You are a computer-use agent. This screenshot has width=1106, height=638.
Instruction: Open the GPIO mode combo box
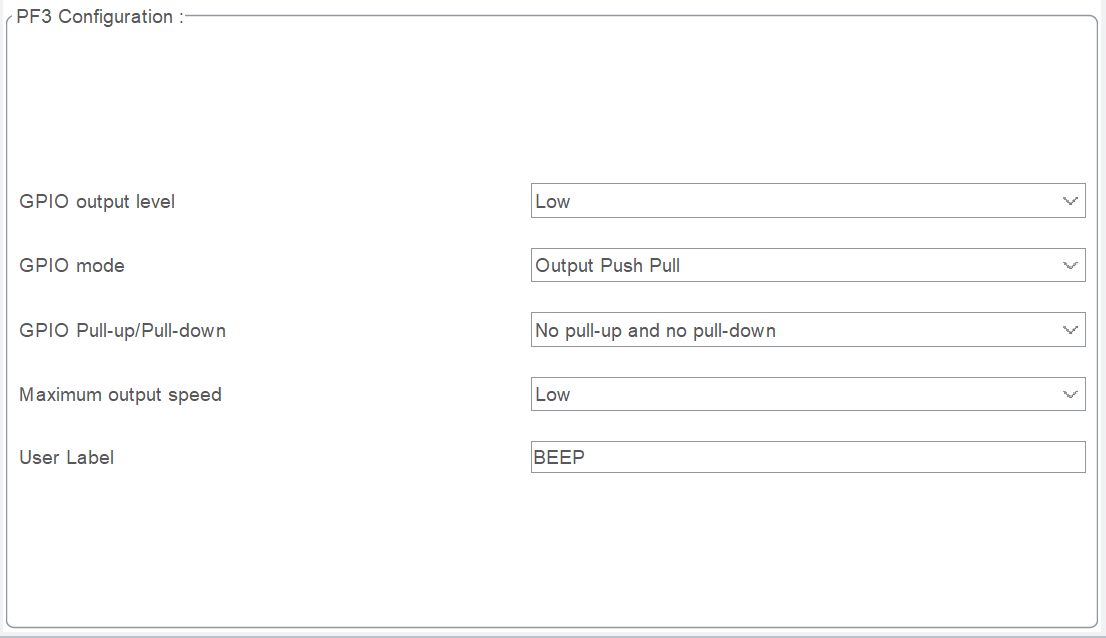click(x=808, y=265)
